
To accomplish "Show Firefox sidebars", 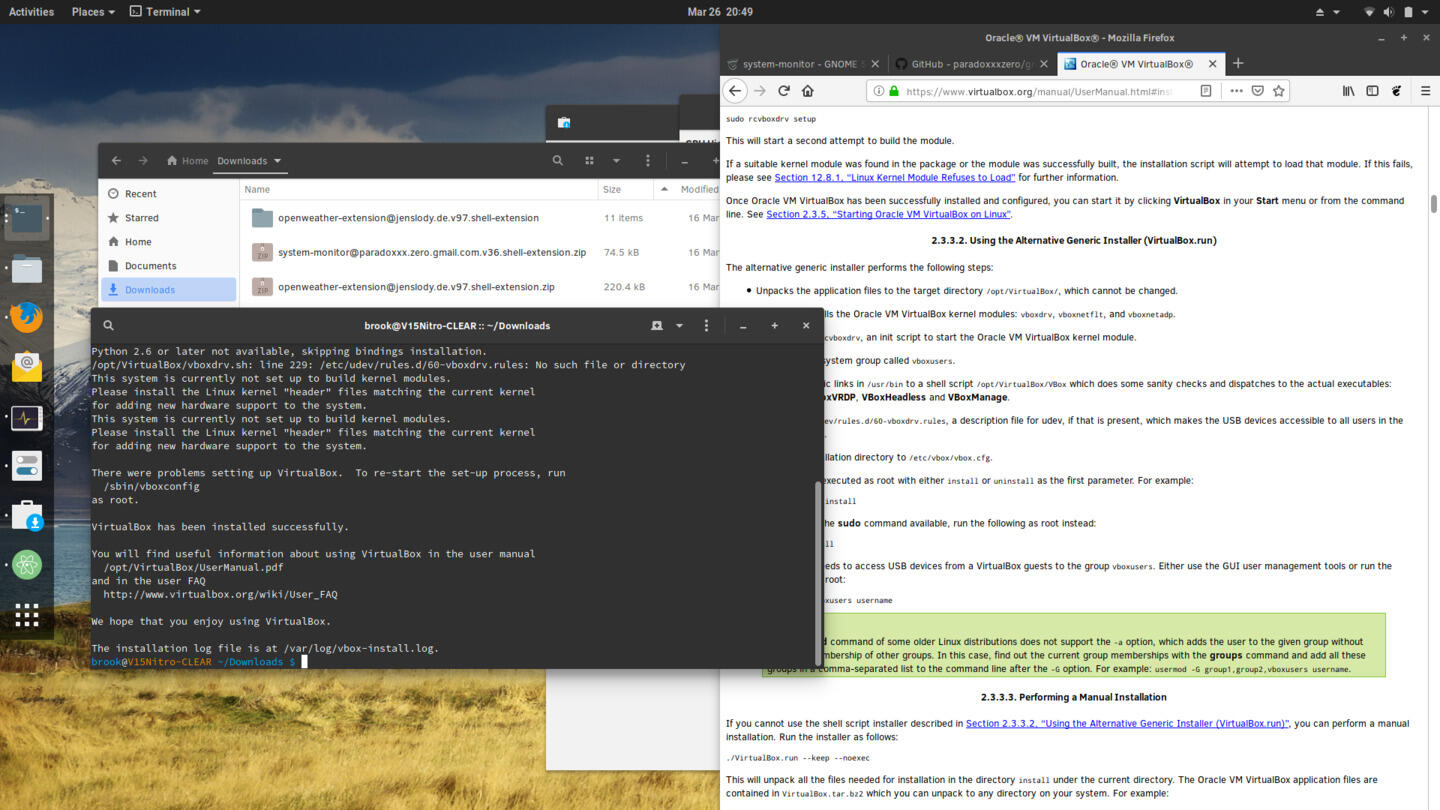I will [x=1372, y=91].
